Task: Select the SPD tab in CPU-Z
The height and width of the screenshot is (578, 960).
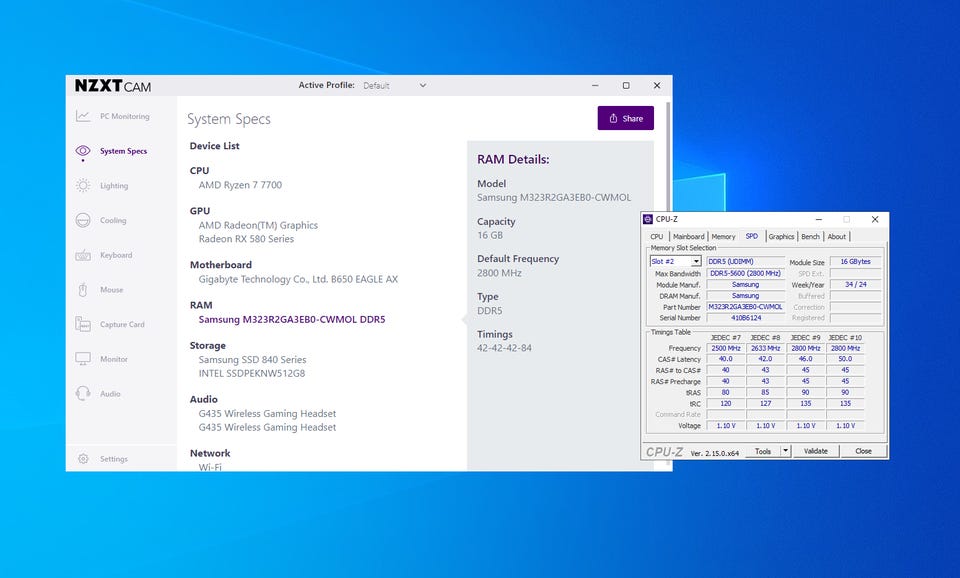Action: click(x=752, y=236)
